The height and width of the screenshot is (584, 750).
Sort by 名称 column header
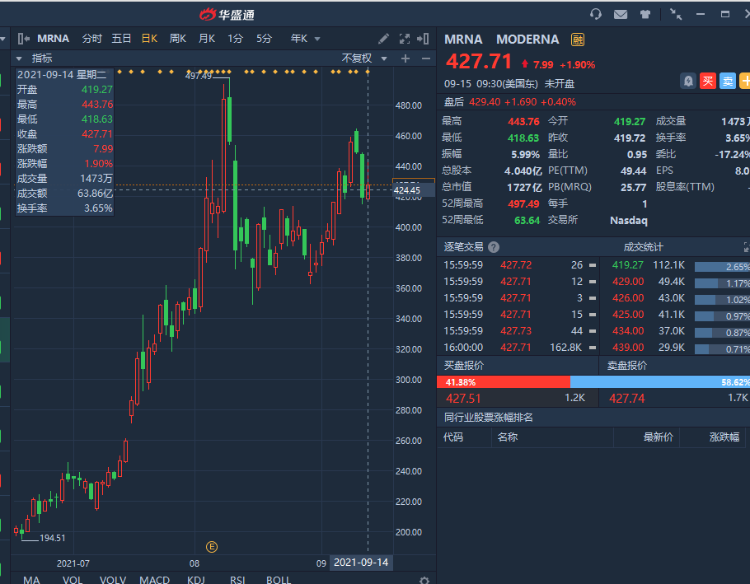(507, 437)
